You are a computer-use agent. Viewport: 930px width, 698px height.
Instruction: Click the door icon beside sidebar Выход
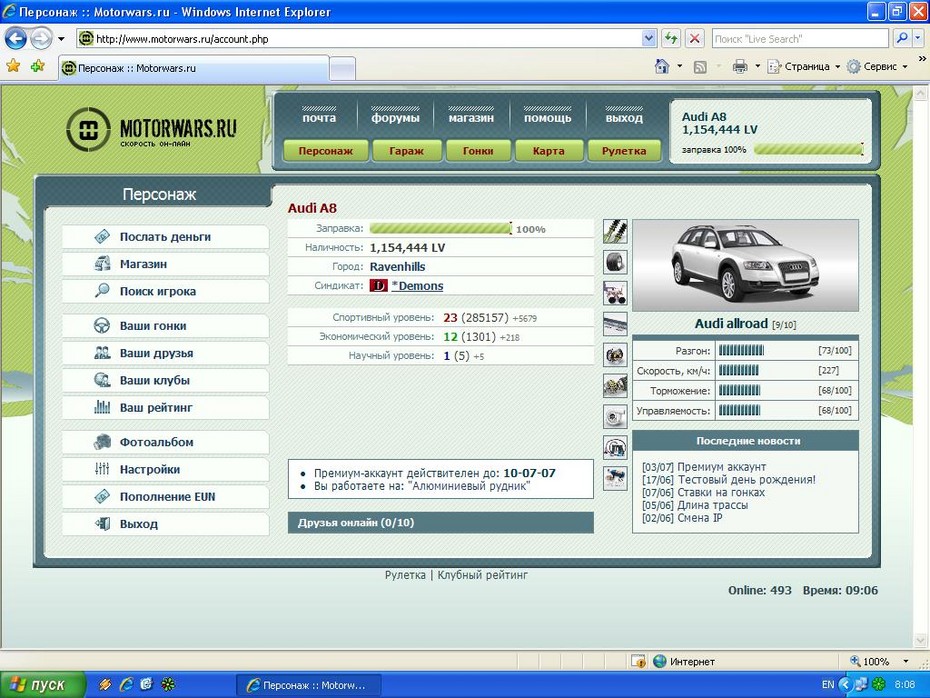102,523
